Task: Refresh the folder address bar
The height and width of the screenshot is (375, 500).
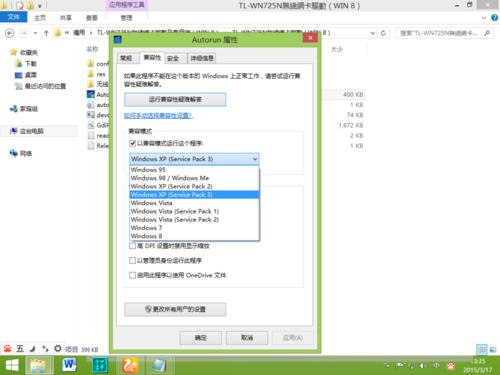Action: click(x=383, y=33)
